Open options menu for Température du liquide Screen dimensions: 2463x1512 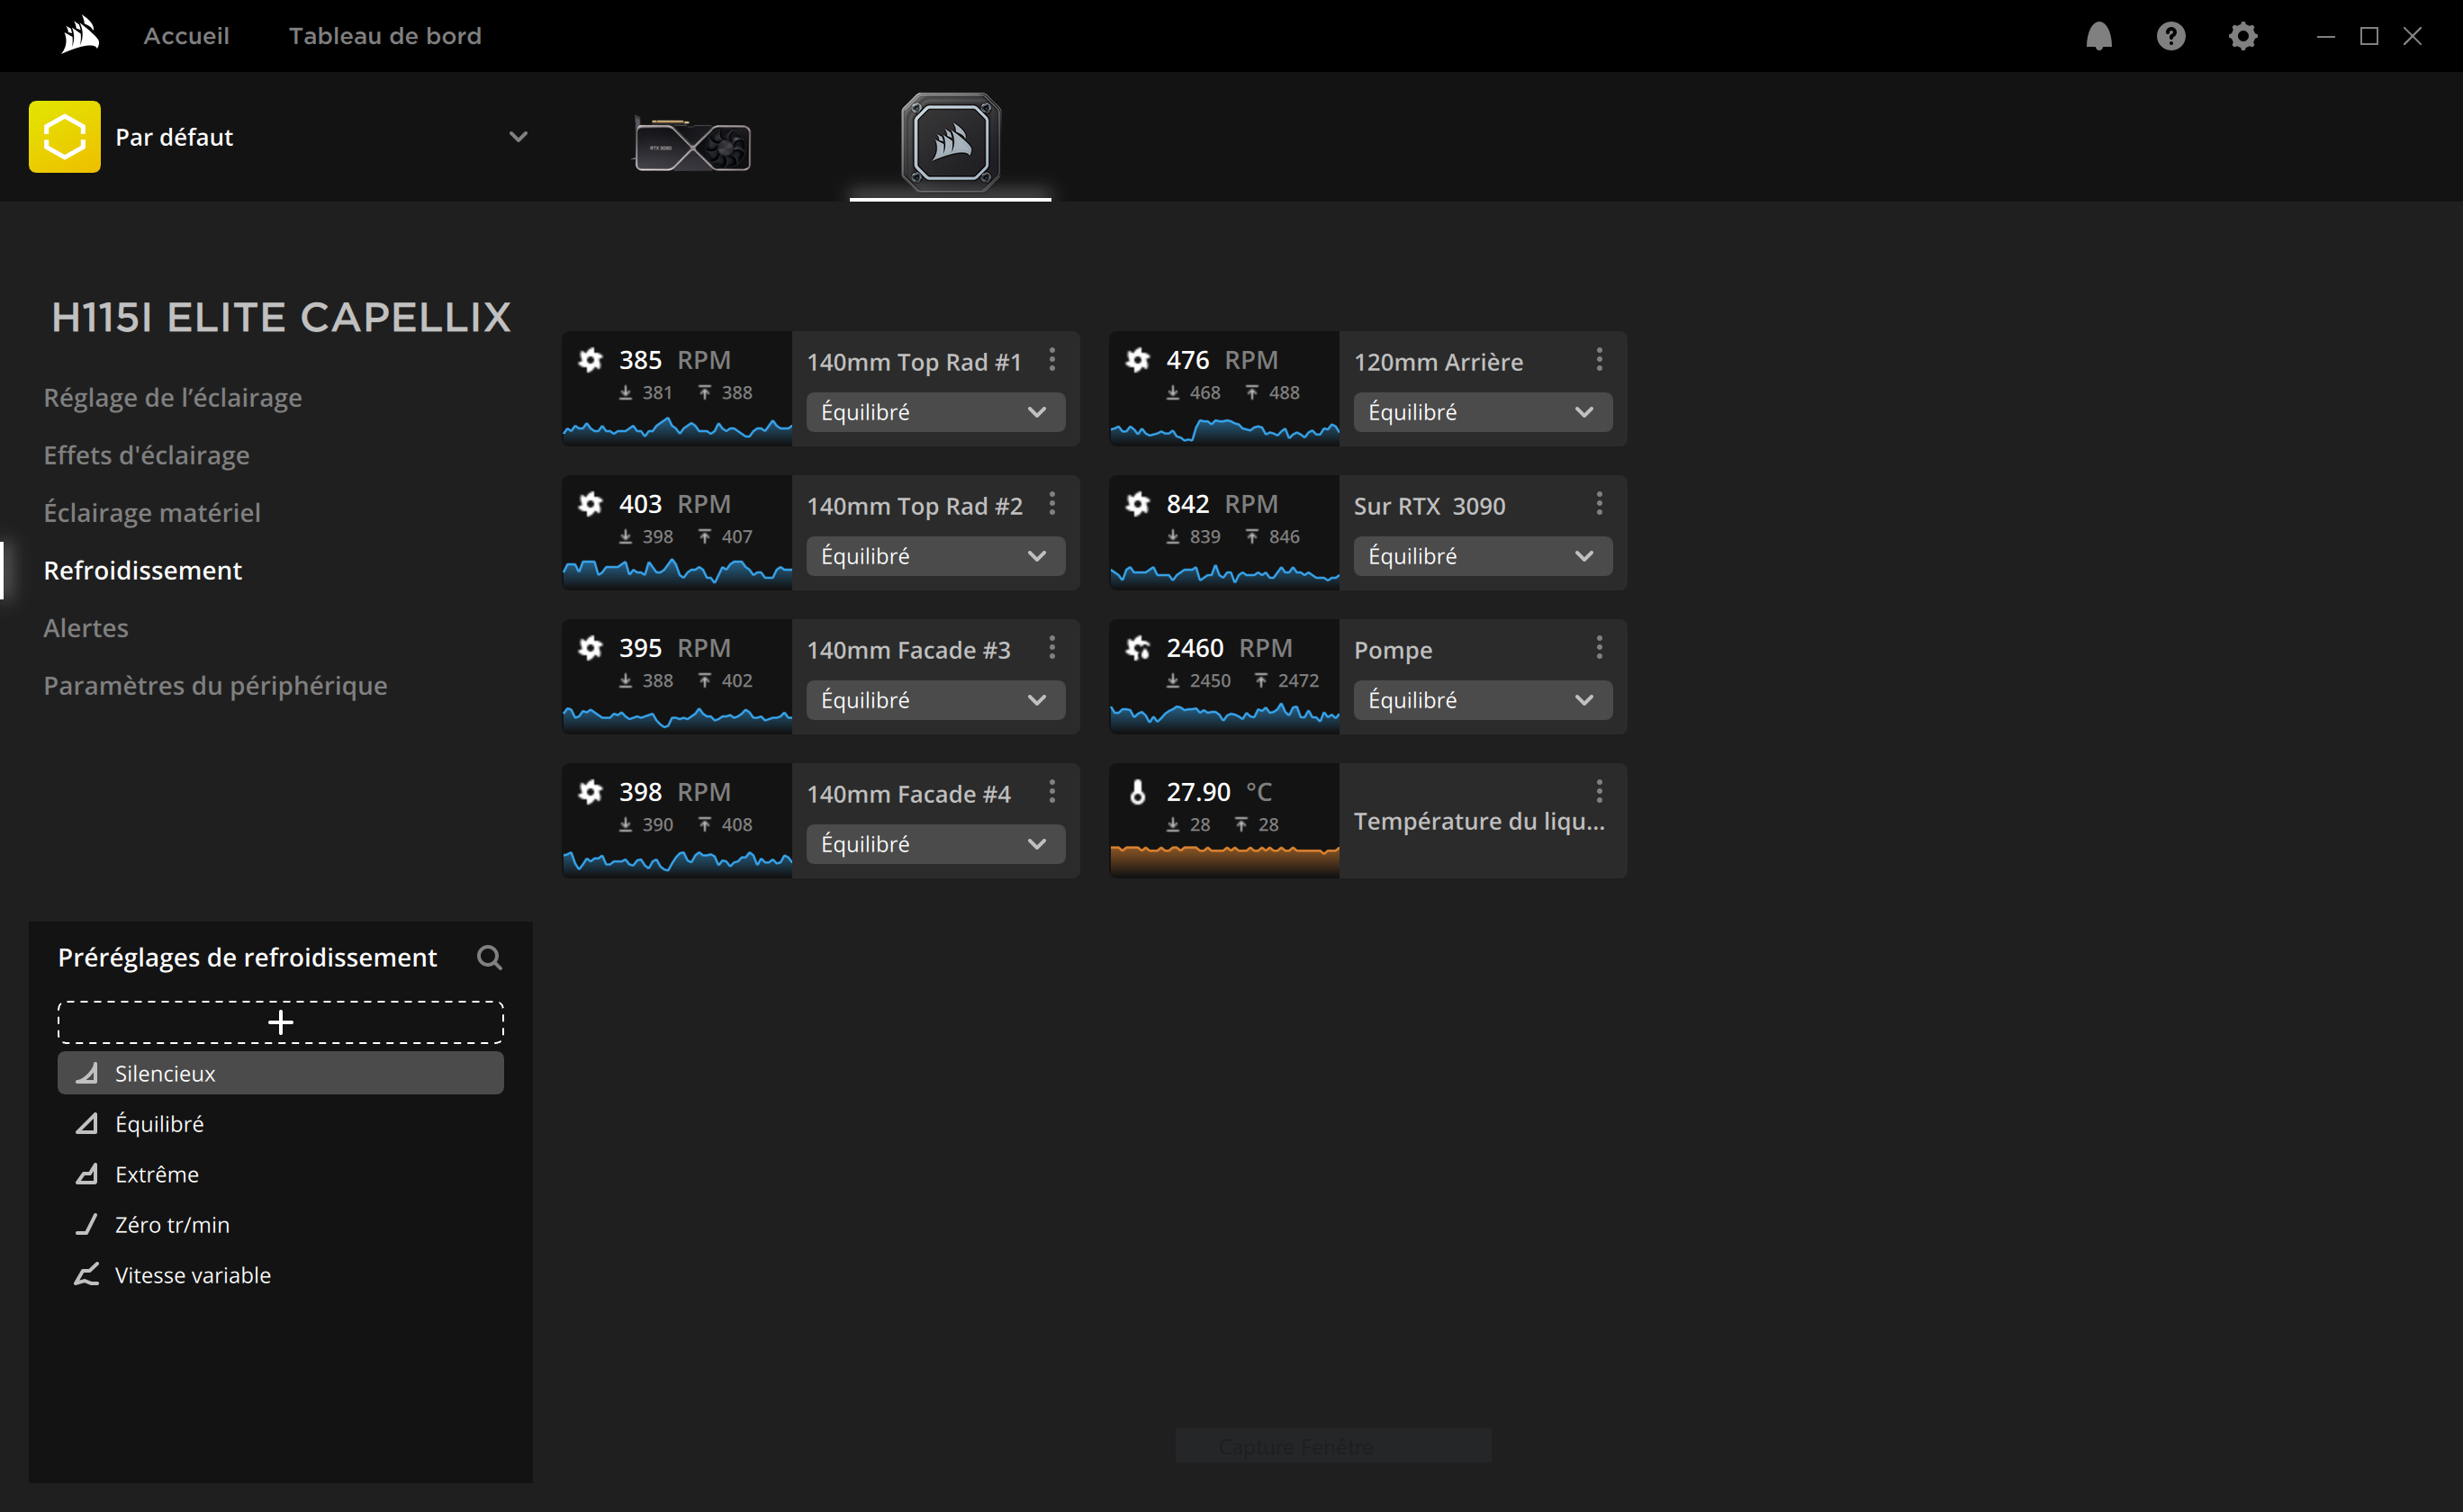1599,792
